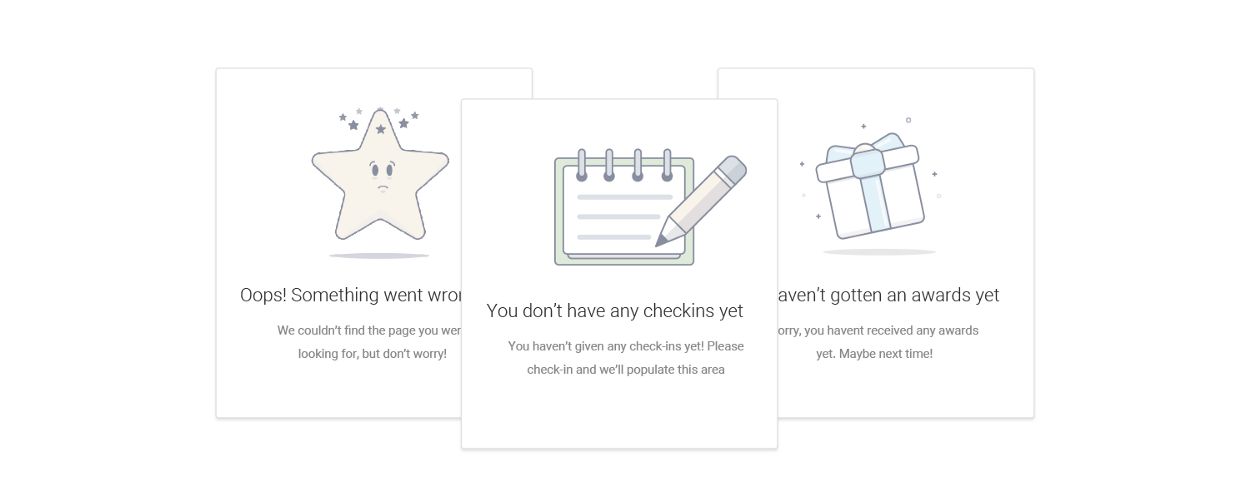This screenshot has width=1250, height=481.
Task: Click the "We couldn't find the page" text
Action: coord(369,330)
